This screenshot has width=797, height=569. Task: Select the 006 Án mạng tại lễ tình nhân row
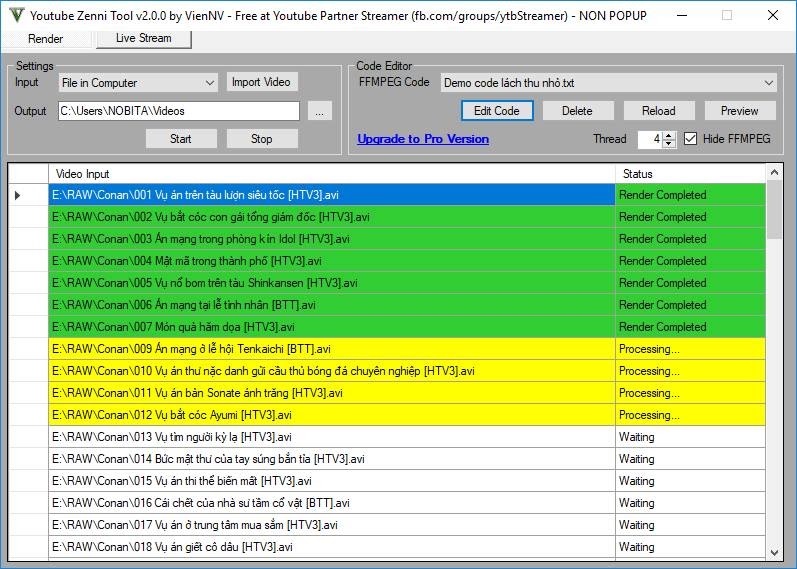pyautogui.click(x=332, y=305)
